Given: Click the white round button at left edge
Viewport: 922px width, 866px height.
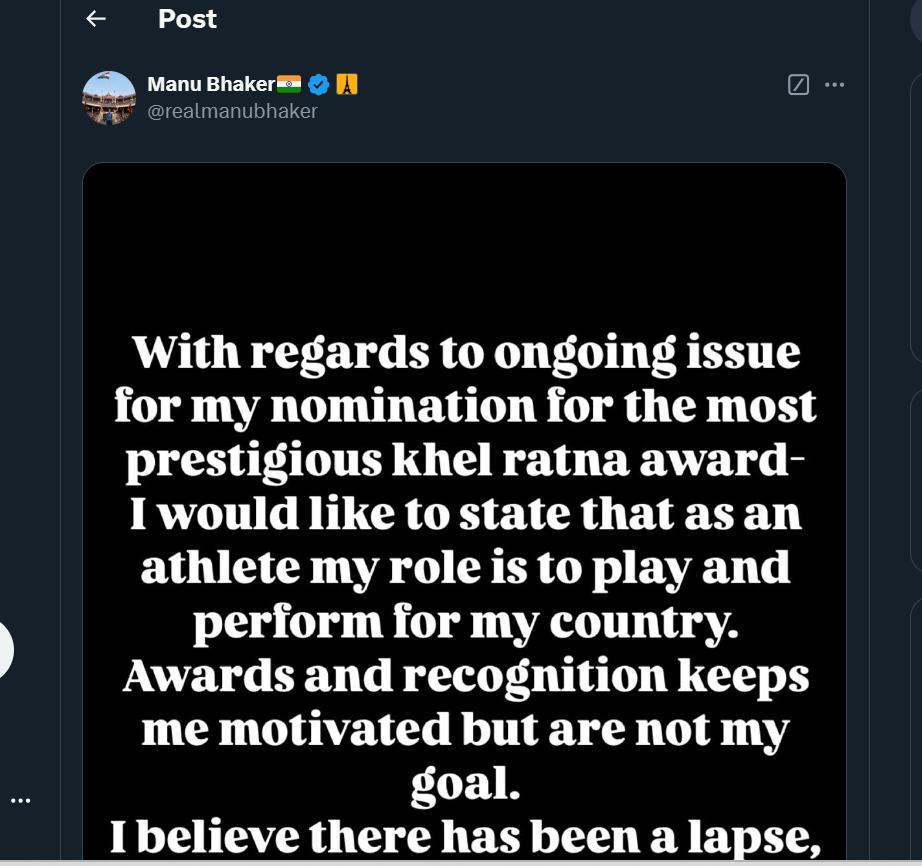Looking at the screenshot, I should click(5, 650).
